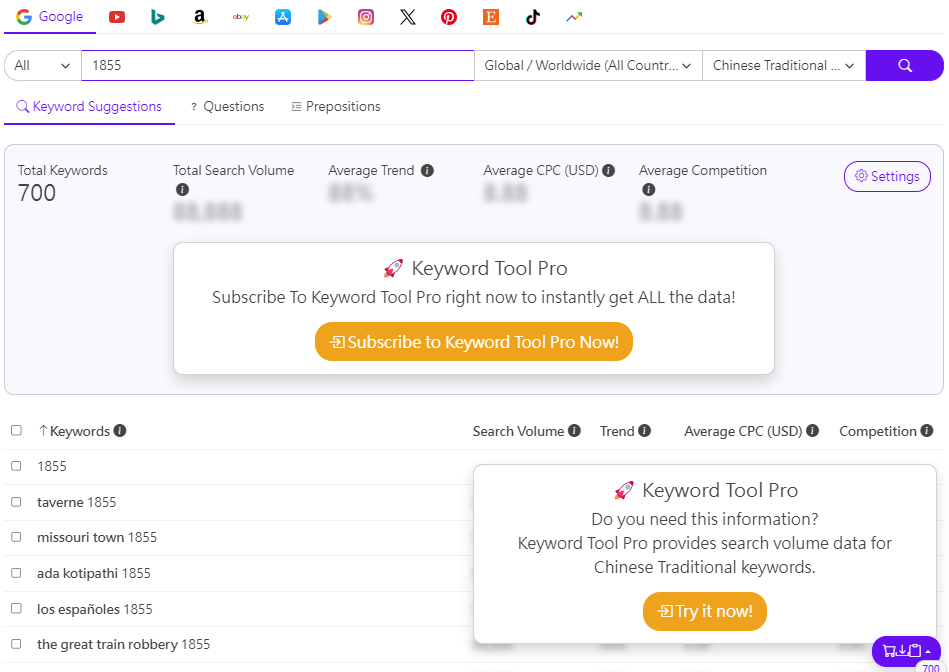Screen dimensions: 949x672
Task: Click the Trend column header
Action: pyautogui.click(x=617, y=431)
